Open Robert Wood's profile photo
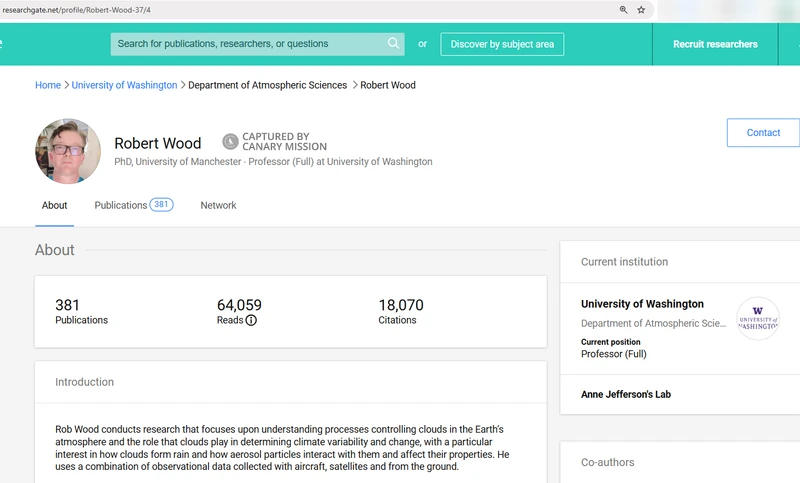The image size is (800, 483). pyautogui.click(x=68, y=151)
